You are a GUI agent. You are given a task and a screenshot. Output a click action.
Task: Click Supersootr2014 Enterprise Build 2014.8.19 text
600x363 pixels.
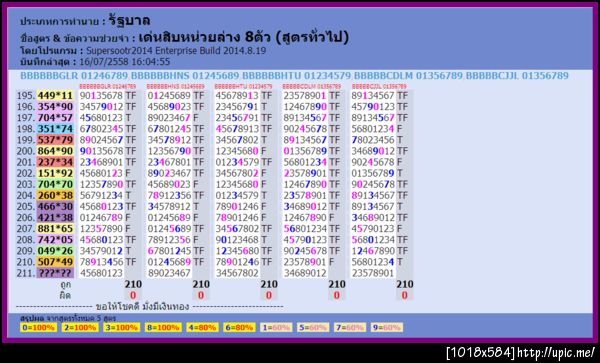(x=176, y=51)
